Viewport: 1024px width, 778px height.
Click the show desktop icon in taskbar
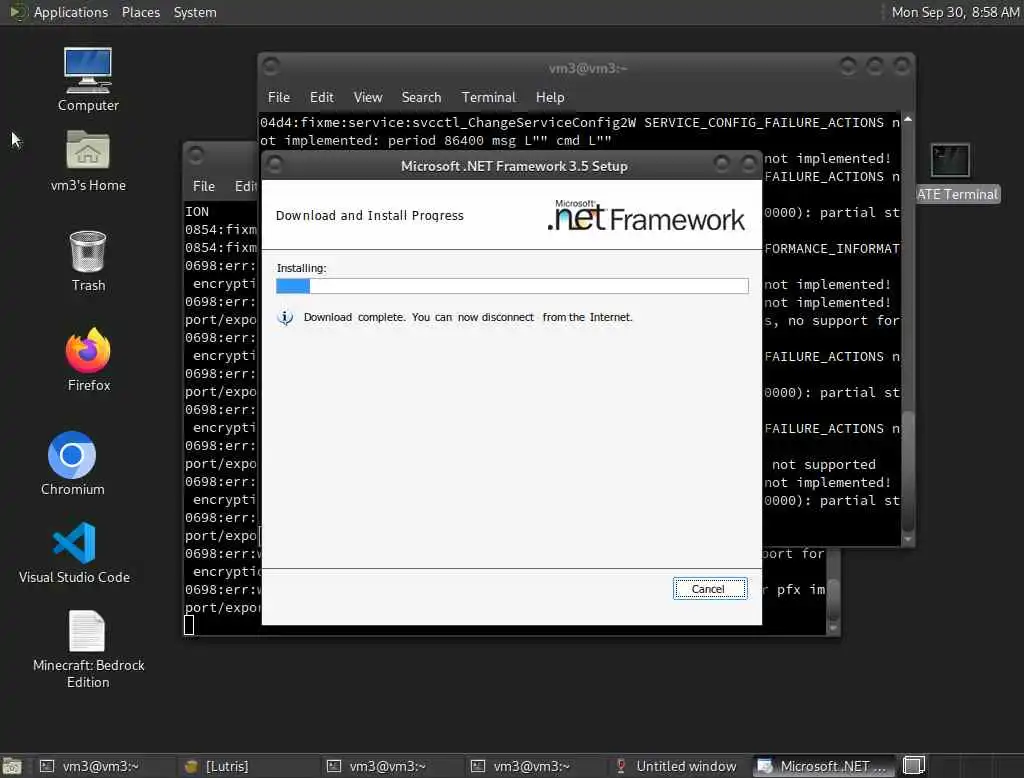pyautogui.click(x=12, y=766)
